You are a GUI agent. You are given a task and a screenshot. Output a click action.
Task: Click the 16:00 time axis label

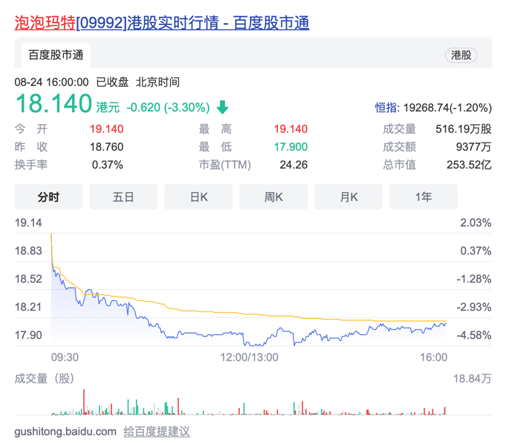click(434, 357)
